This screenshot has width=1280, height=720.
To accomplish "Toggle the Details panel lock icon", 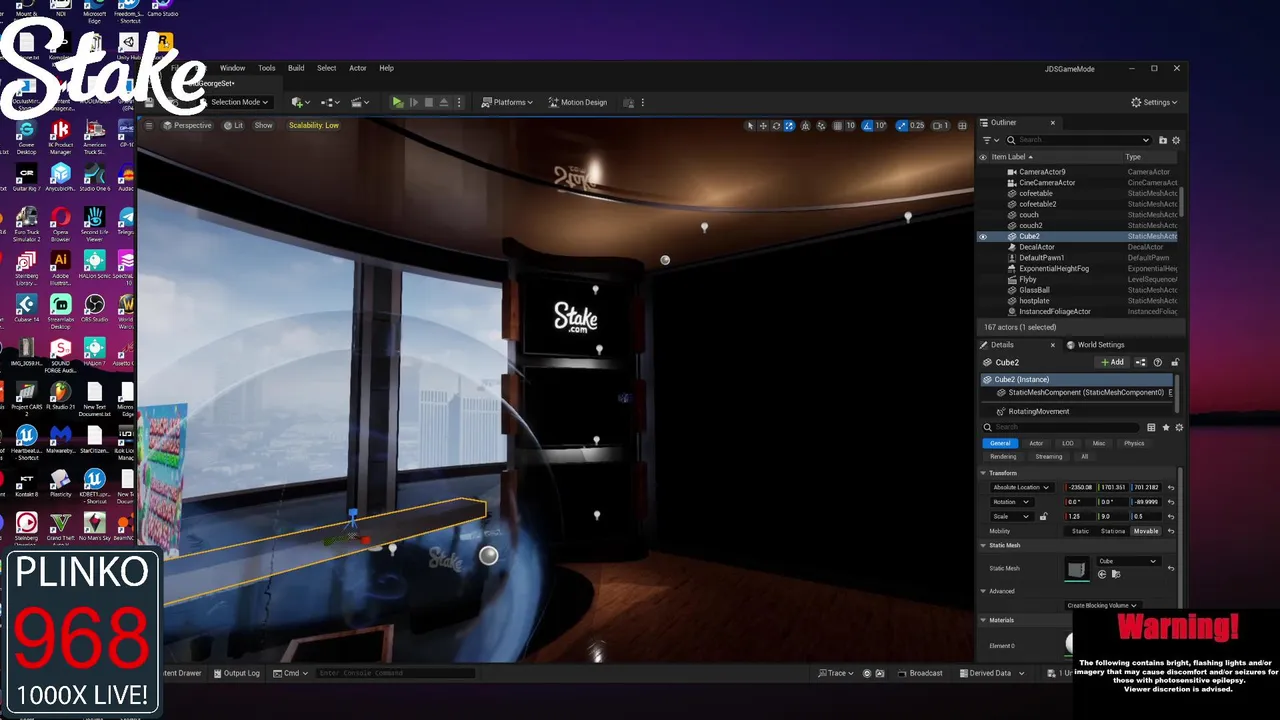I will coord(1174,362).
